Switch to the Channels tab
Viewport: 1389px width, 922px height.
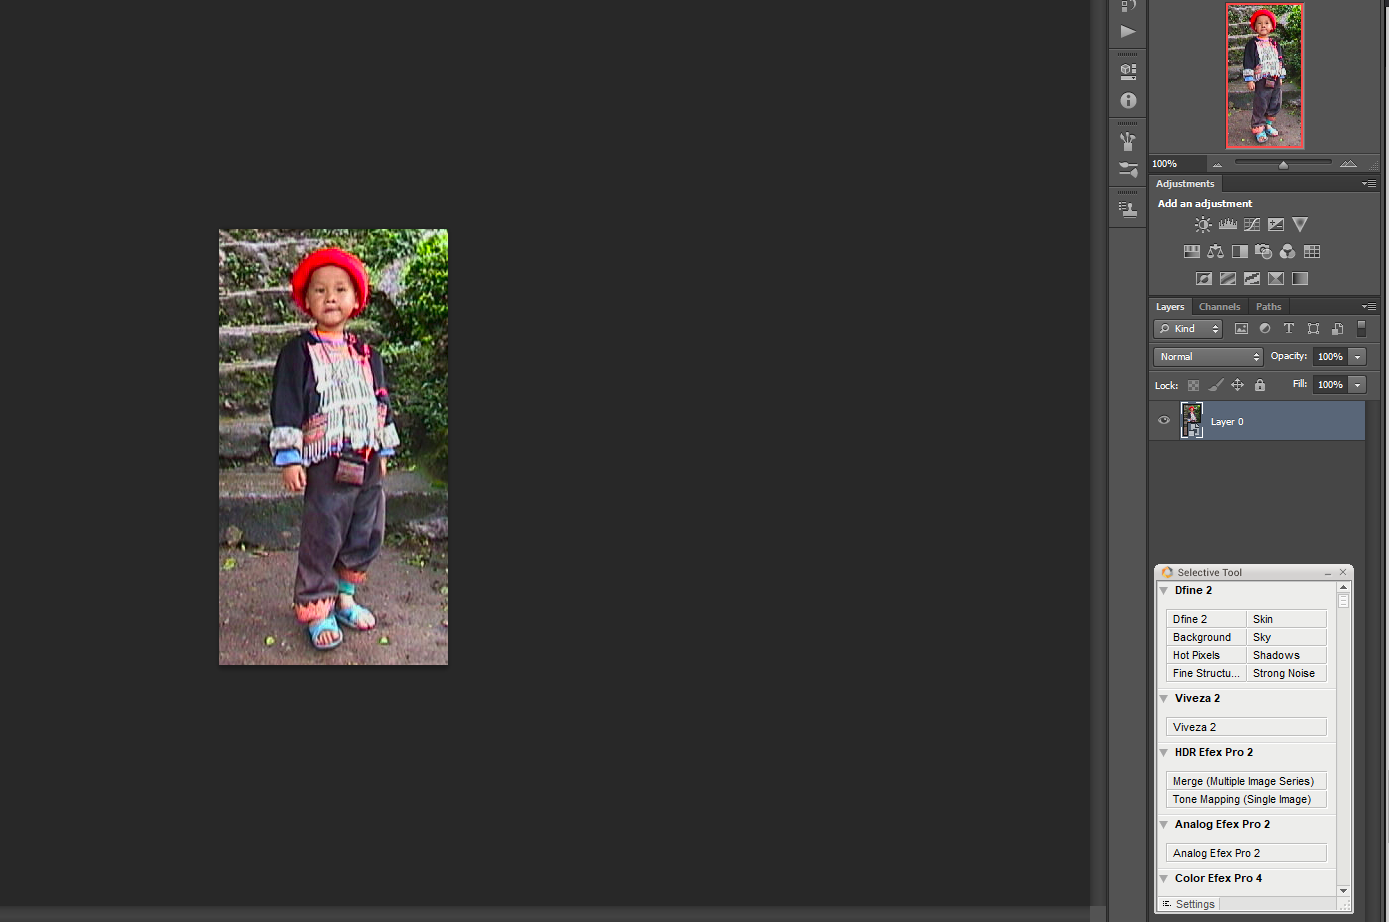pos(1219,307)
